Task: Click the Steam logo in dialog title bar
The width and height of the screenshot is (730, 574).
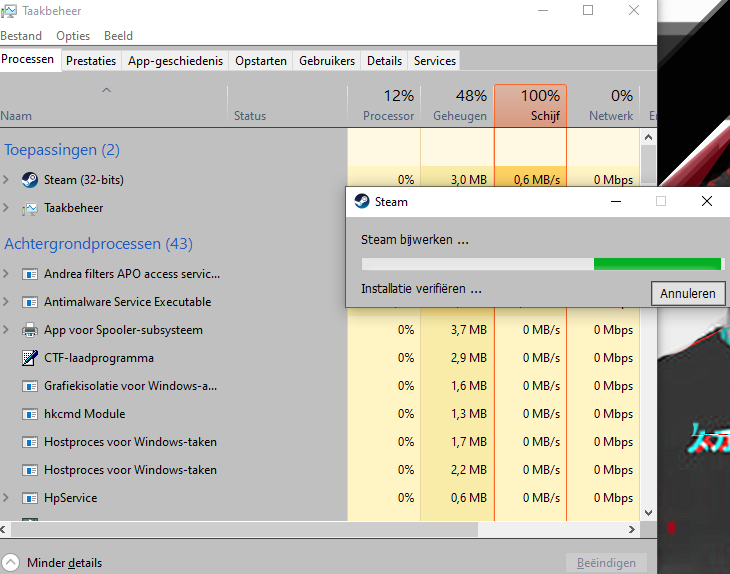Action: tap(362, 201)
